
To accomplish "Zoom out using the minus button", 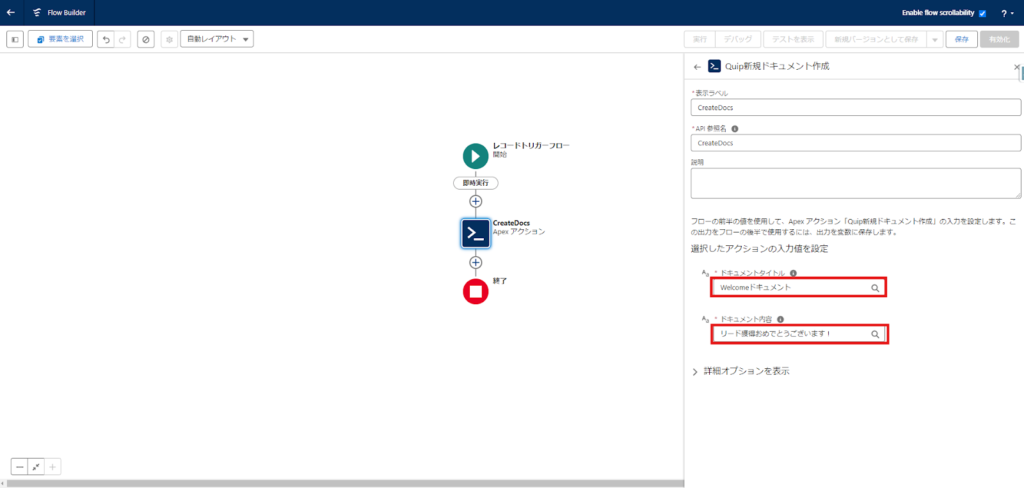I will [x=19, y=466].
